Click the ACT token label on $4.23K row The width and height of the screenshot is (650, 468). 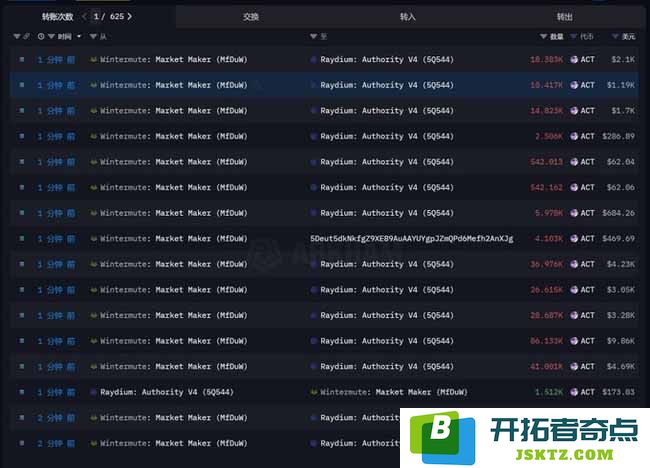[x=587, y=264]
